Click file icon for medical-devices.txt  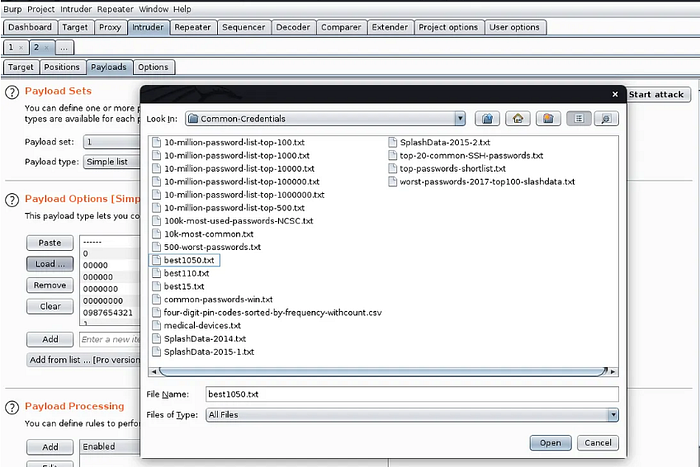[156, 325]
